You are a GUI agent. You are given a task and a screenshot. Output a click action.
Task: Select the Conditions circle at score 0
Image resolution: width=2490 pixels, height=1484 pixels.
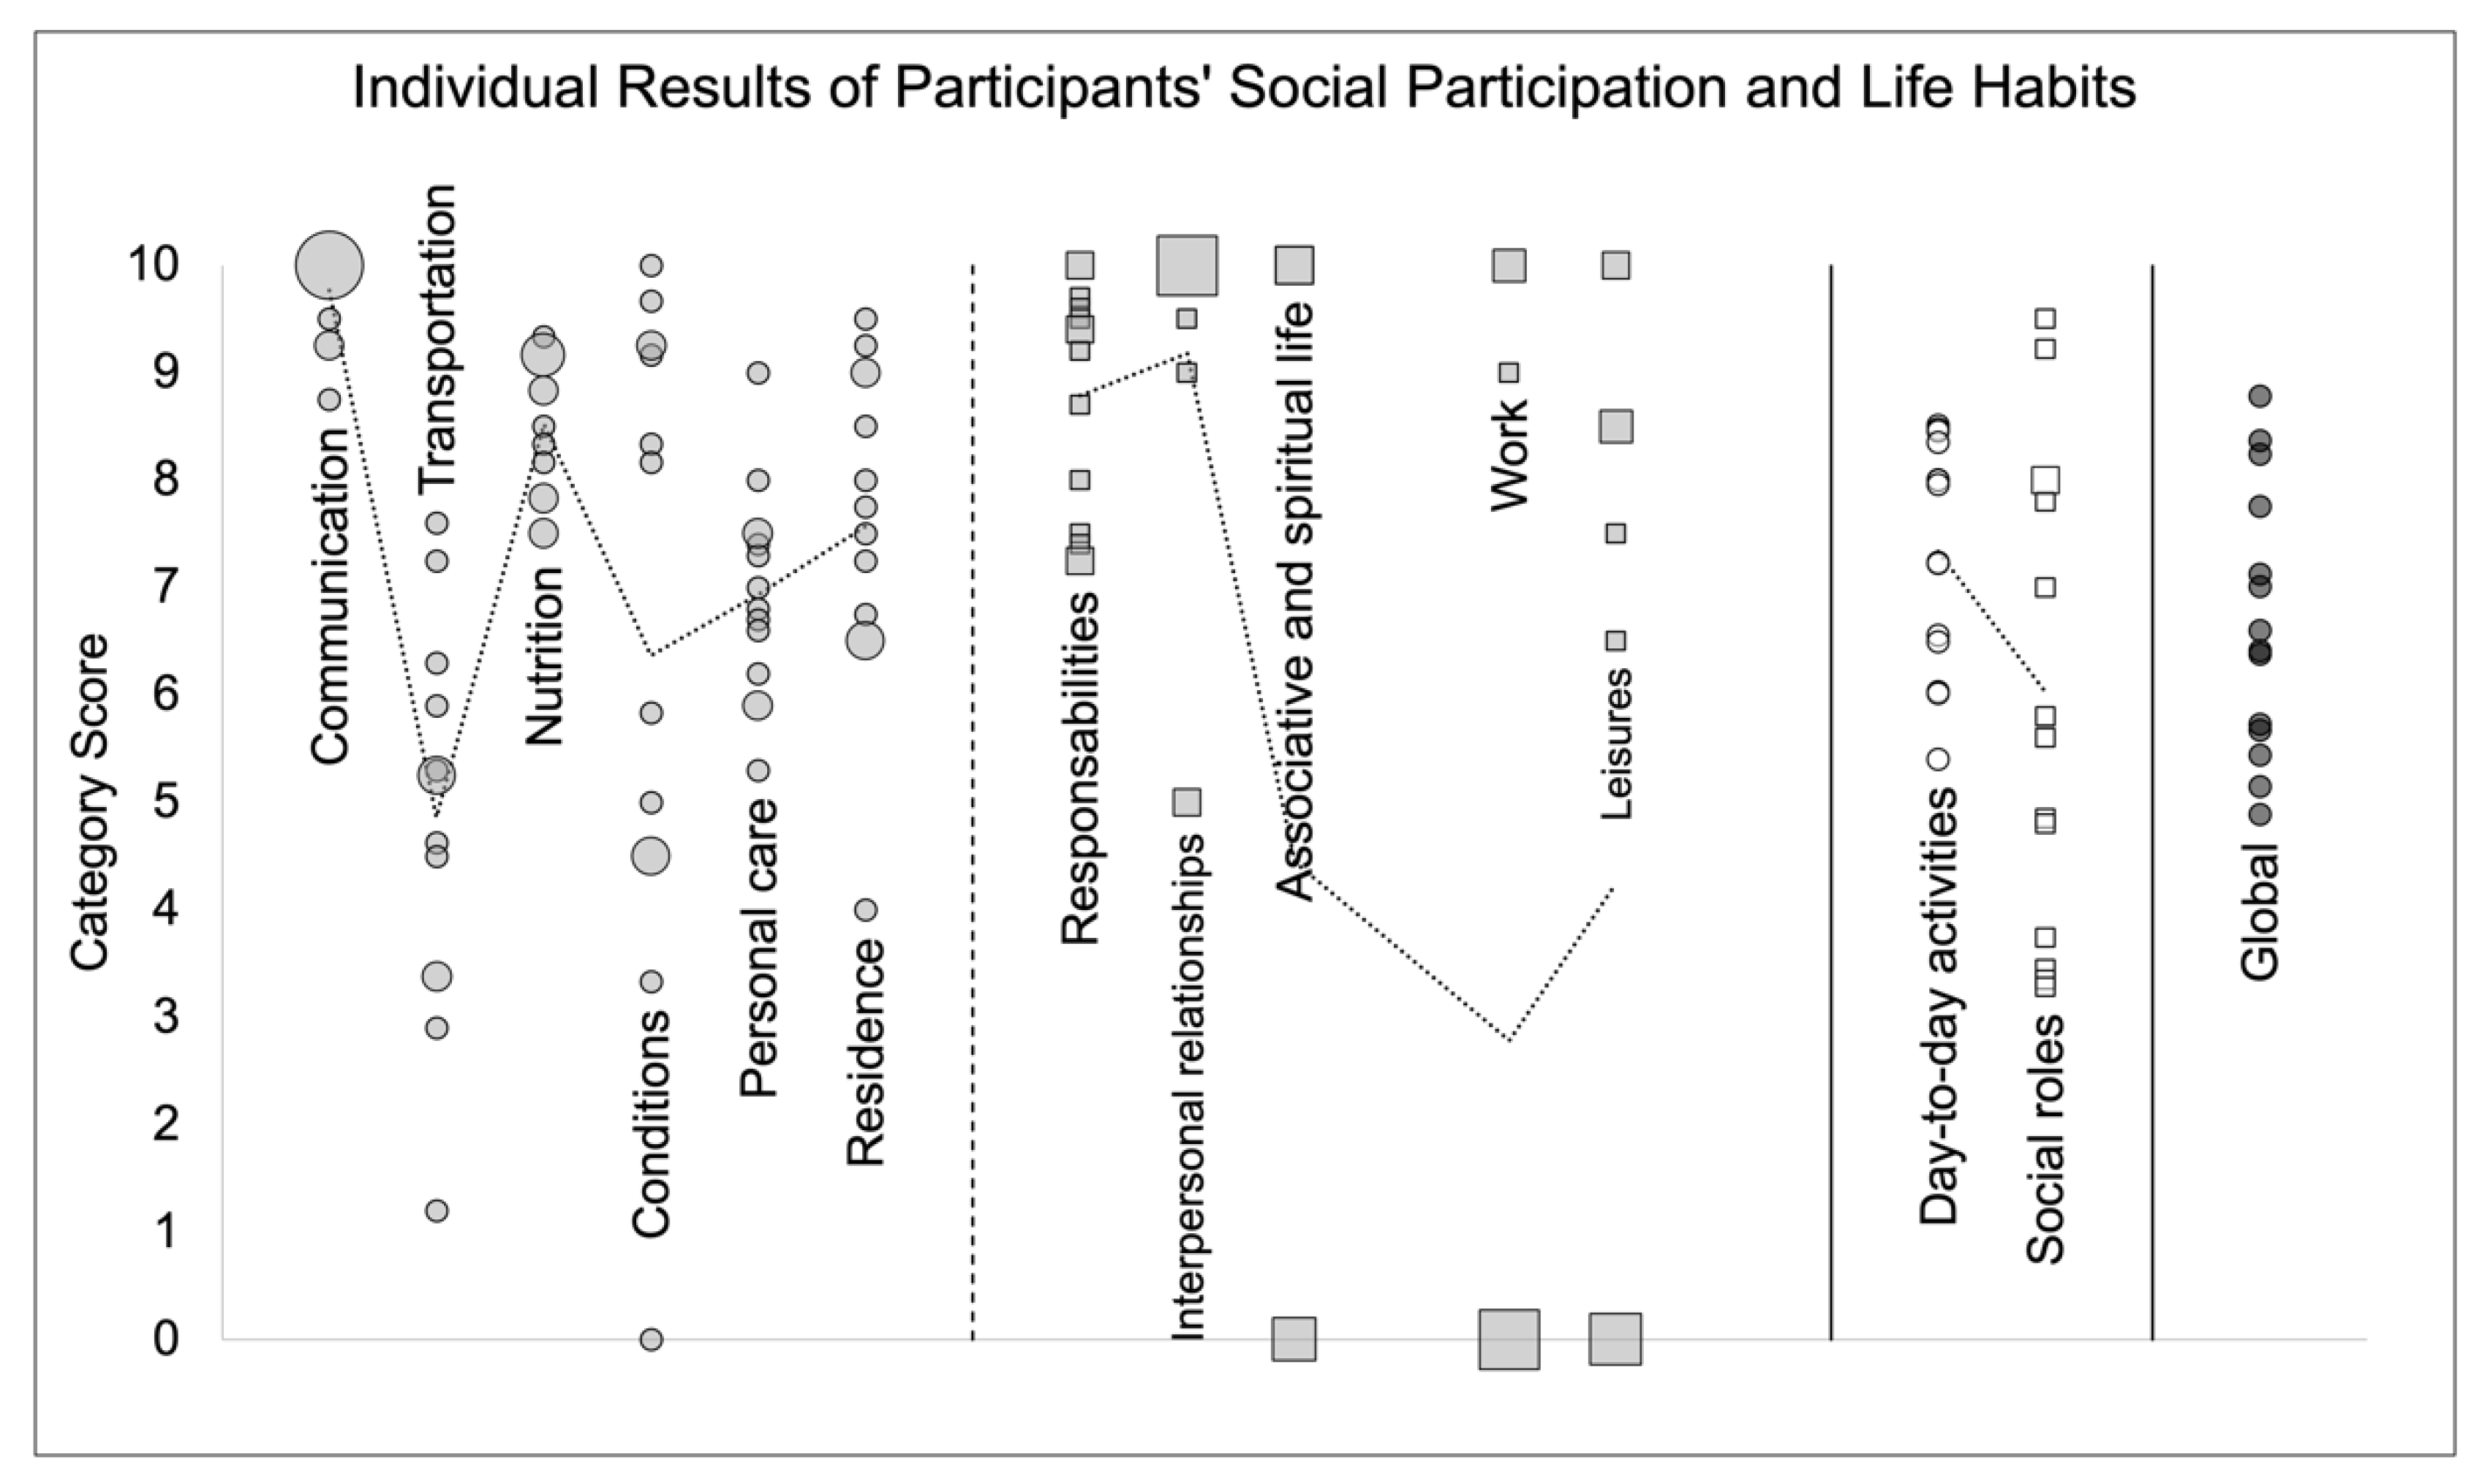651,1339
